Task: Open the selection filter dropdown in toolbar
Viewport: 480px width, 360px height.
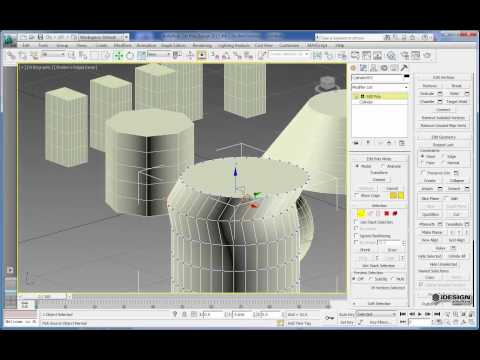Action: pyautogui.click(x=53, y=54)
